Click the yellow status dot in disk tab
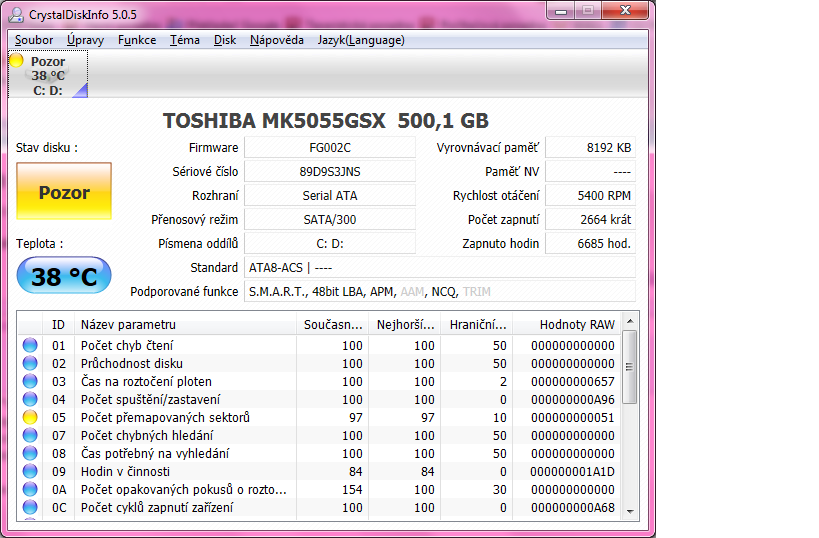Viewport: 819px width, 538px height. 17,61
